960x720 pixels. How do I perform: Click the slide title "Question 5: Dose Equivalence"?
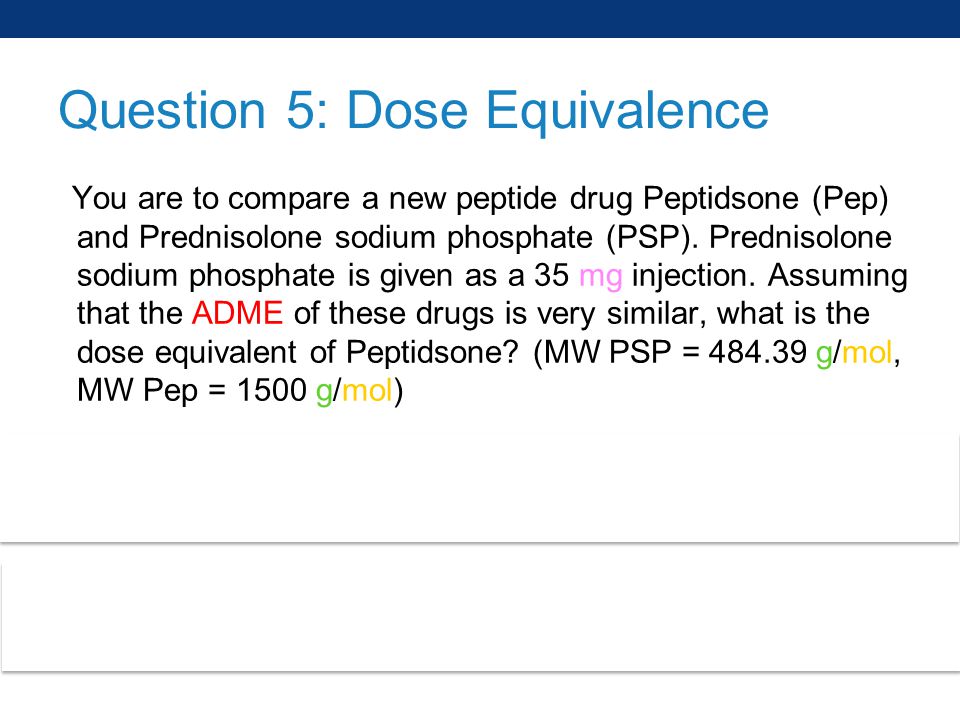(413, 112)
